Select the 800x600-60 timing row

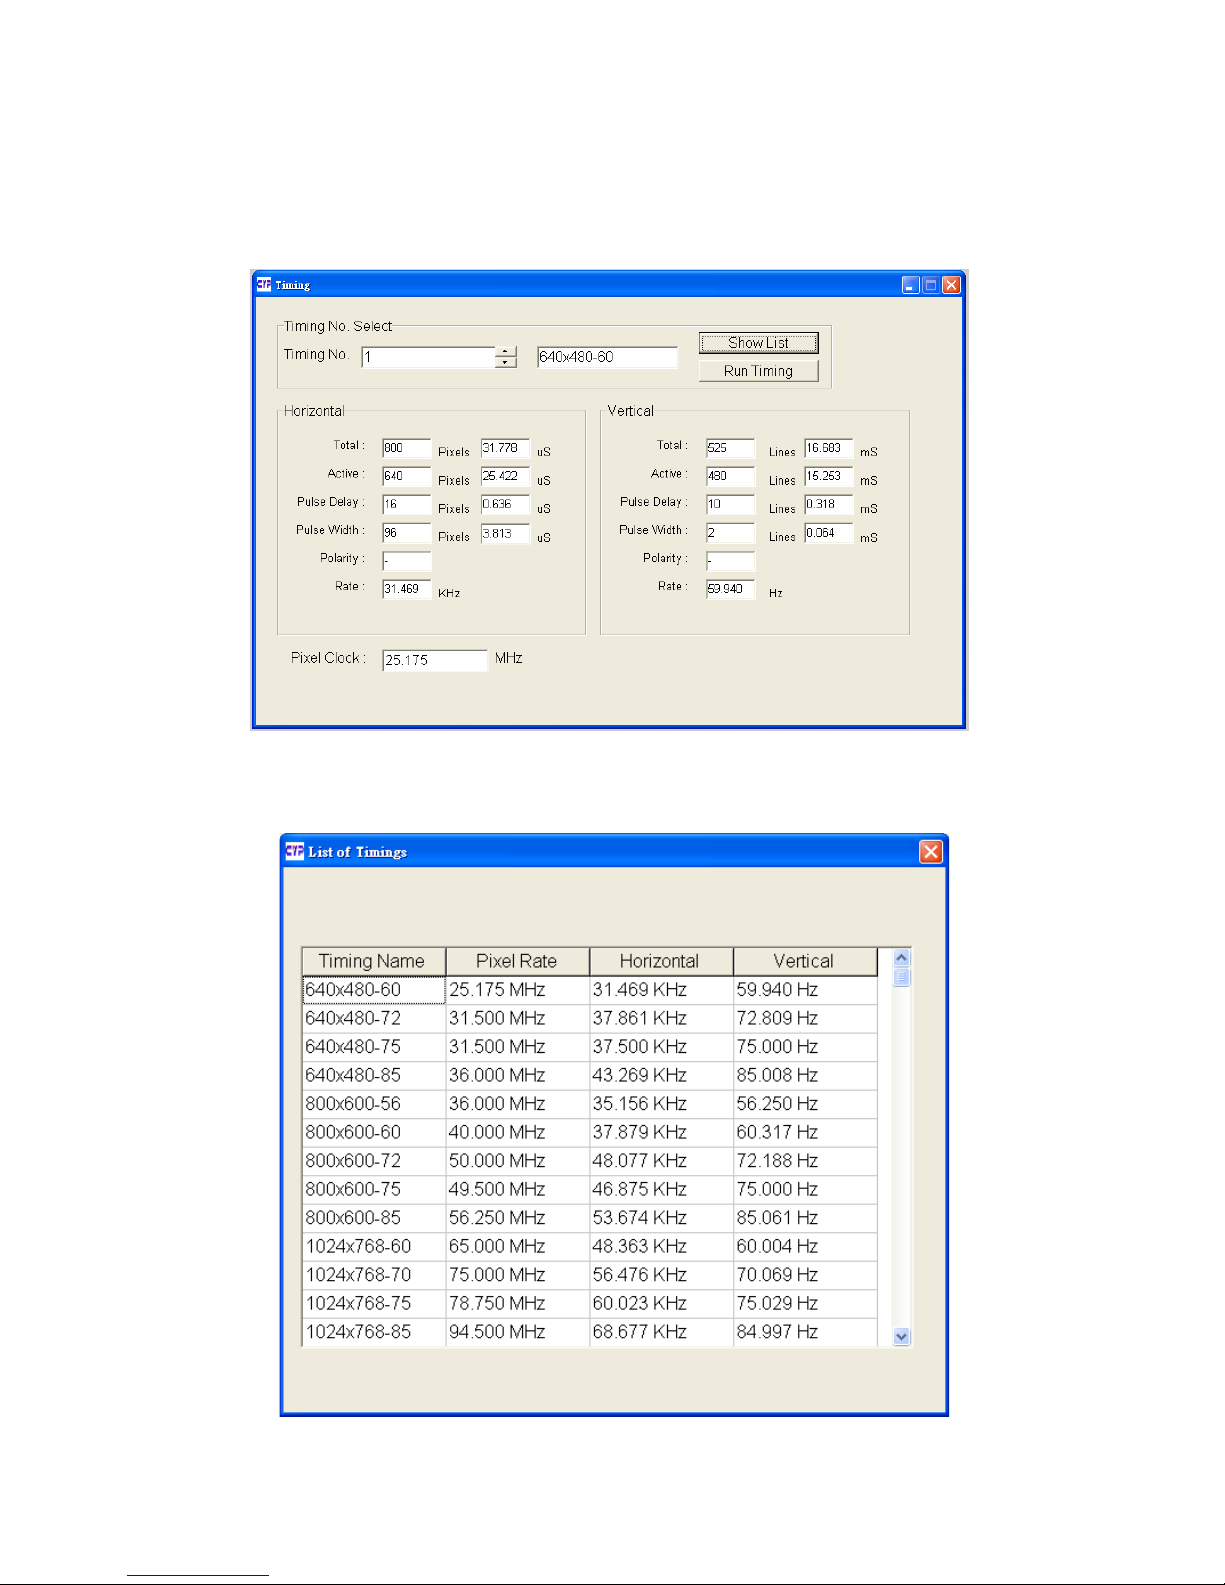coord(590,1132)
